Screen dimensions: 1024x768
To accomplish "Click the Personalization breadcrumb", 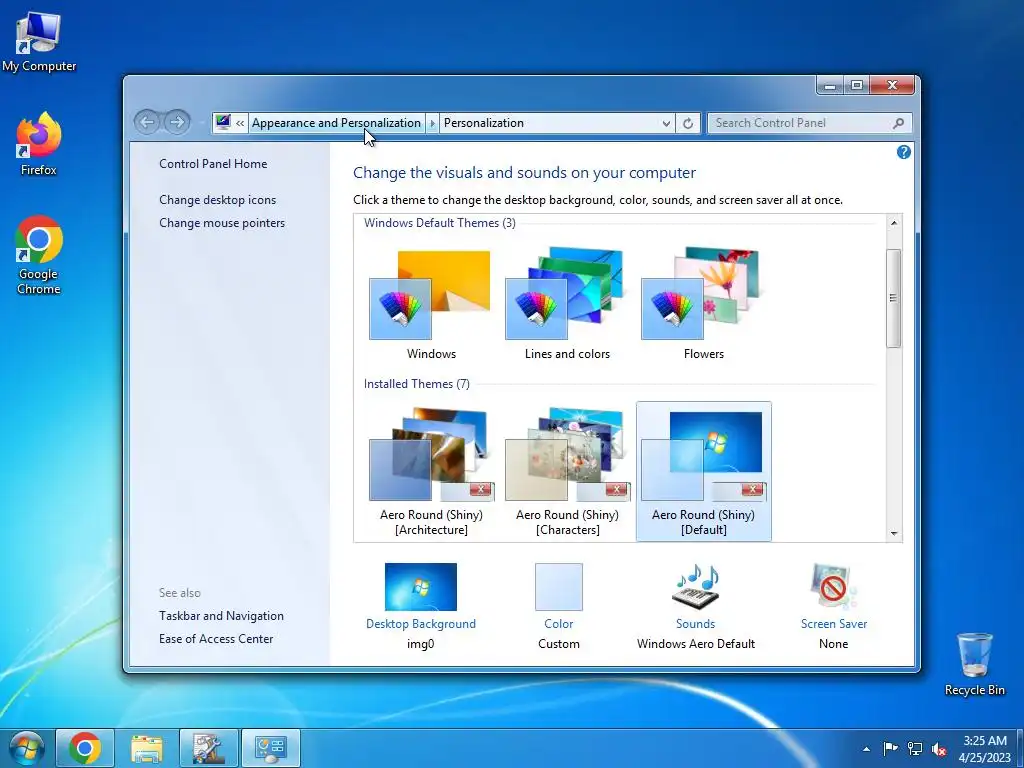I will pyautogui.click(x=483, y=123).
